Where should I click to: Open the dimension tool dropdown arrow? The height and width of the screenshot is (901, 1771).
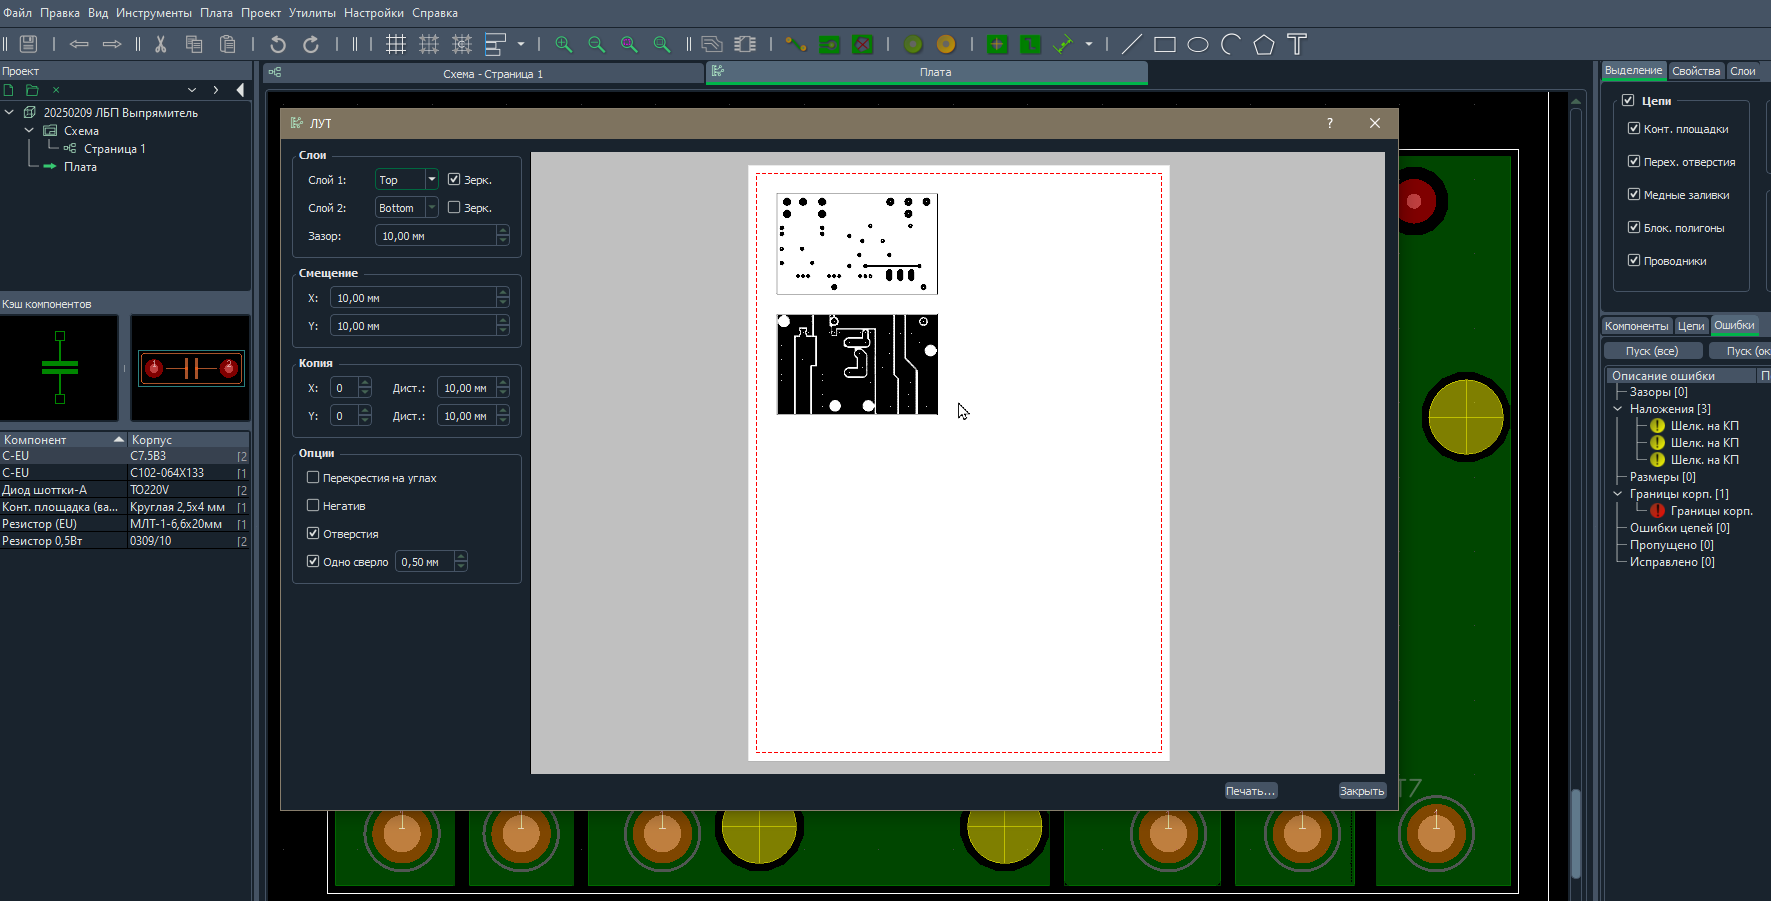tap(1089, 44)
